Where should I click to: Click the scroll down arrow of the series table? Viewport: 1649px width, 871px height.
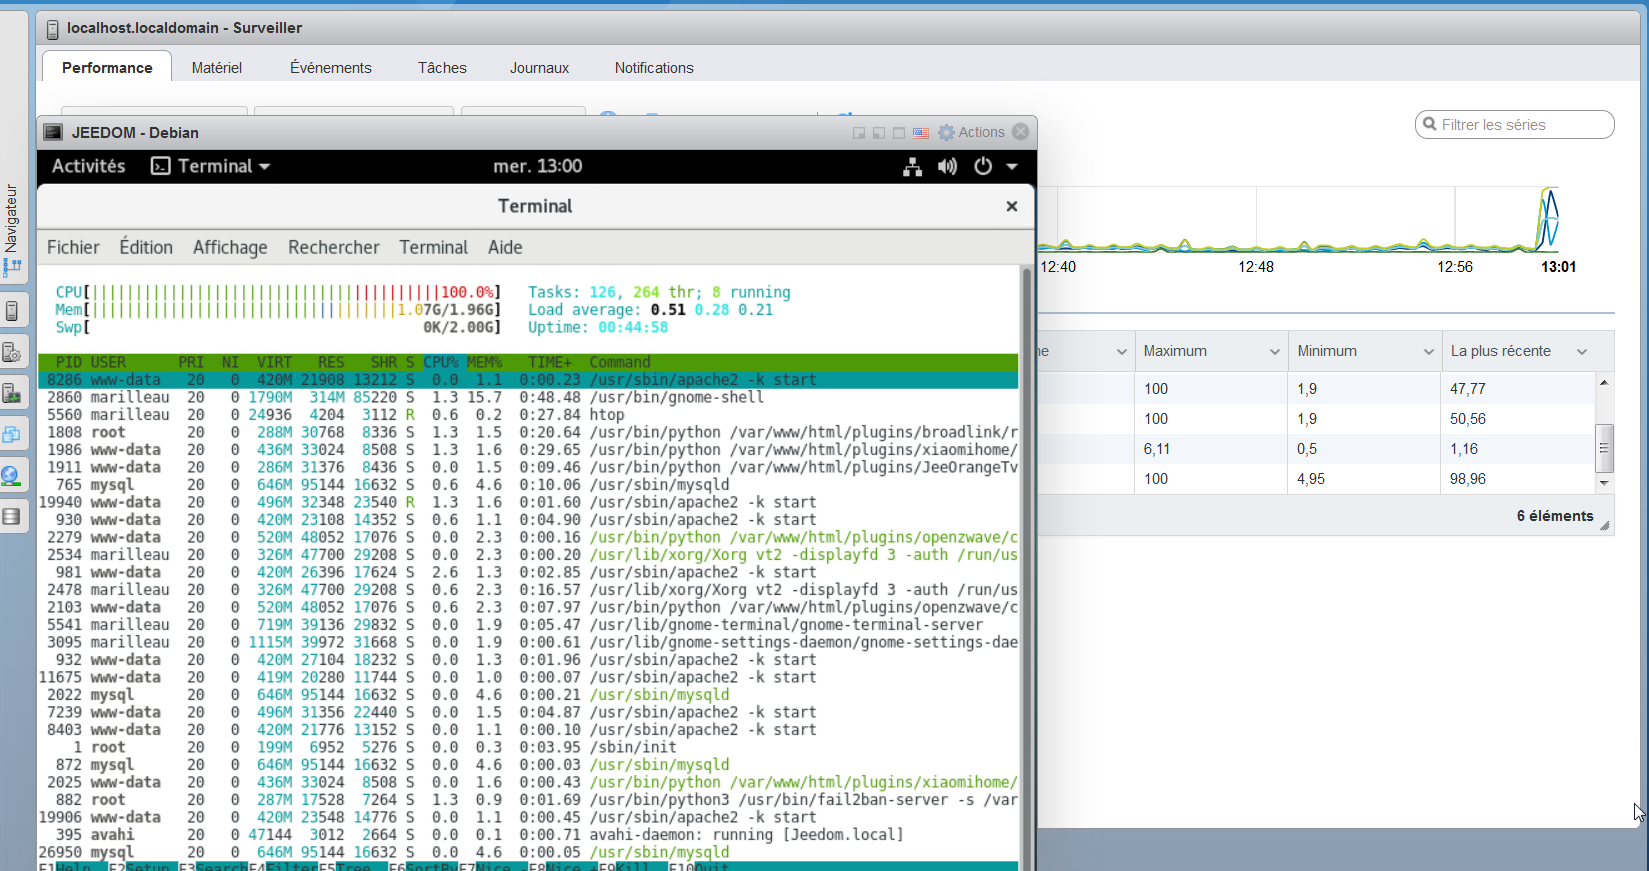[x=1604, y=483]
